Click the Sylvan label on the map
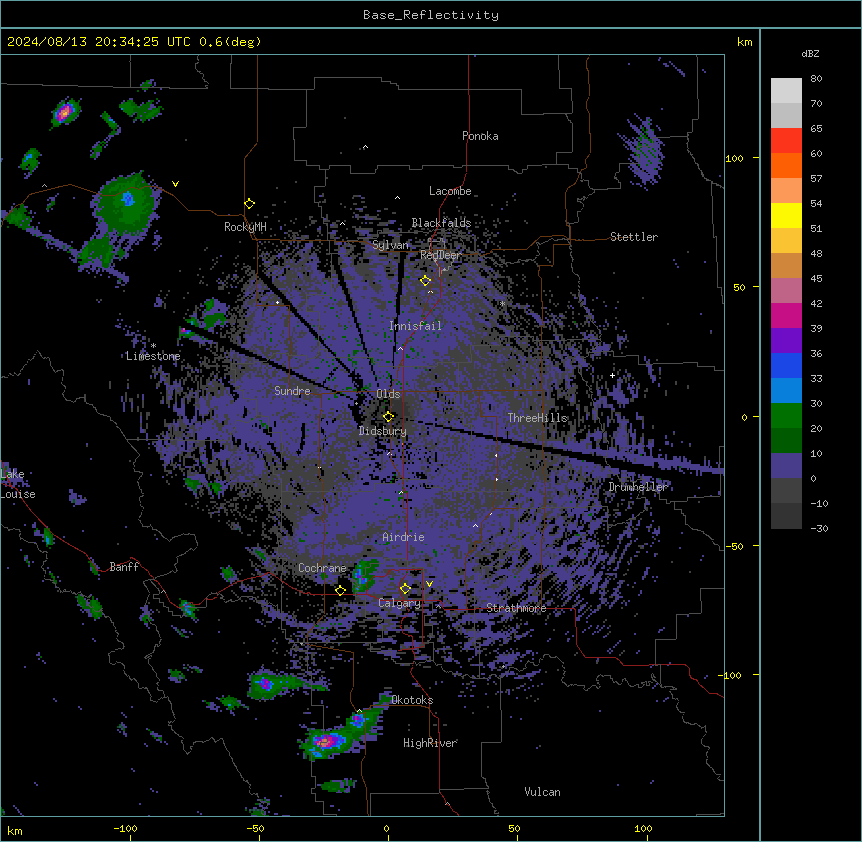This screenshot has height=842, width=862. [390, 245]
